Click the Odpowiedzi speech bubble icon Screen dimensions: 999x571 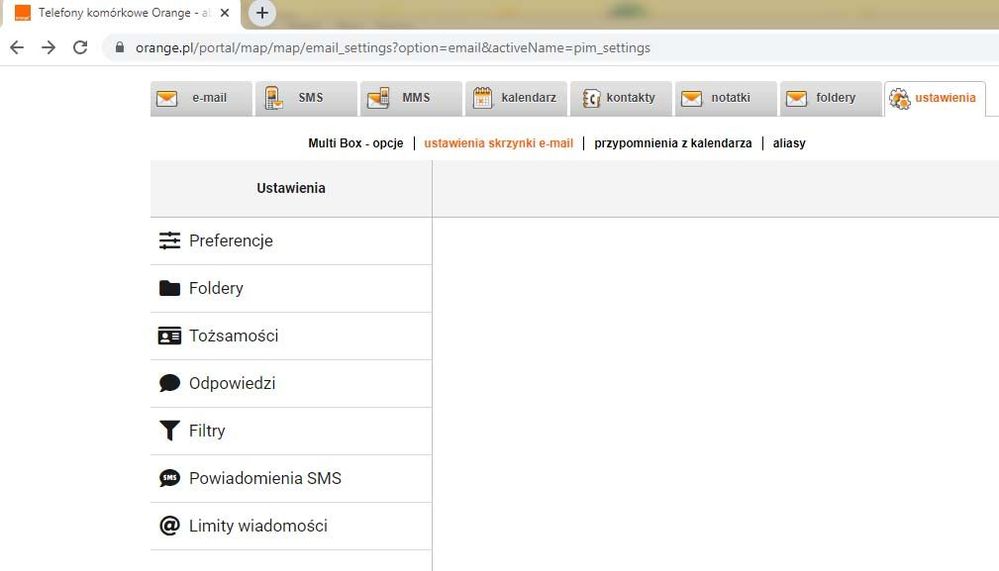[x=169, y=383]
